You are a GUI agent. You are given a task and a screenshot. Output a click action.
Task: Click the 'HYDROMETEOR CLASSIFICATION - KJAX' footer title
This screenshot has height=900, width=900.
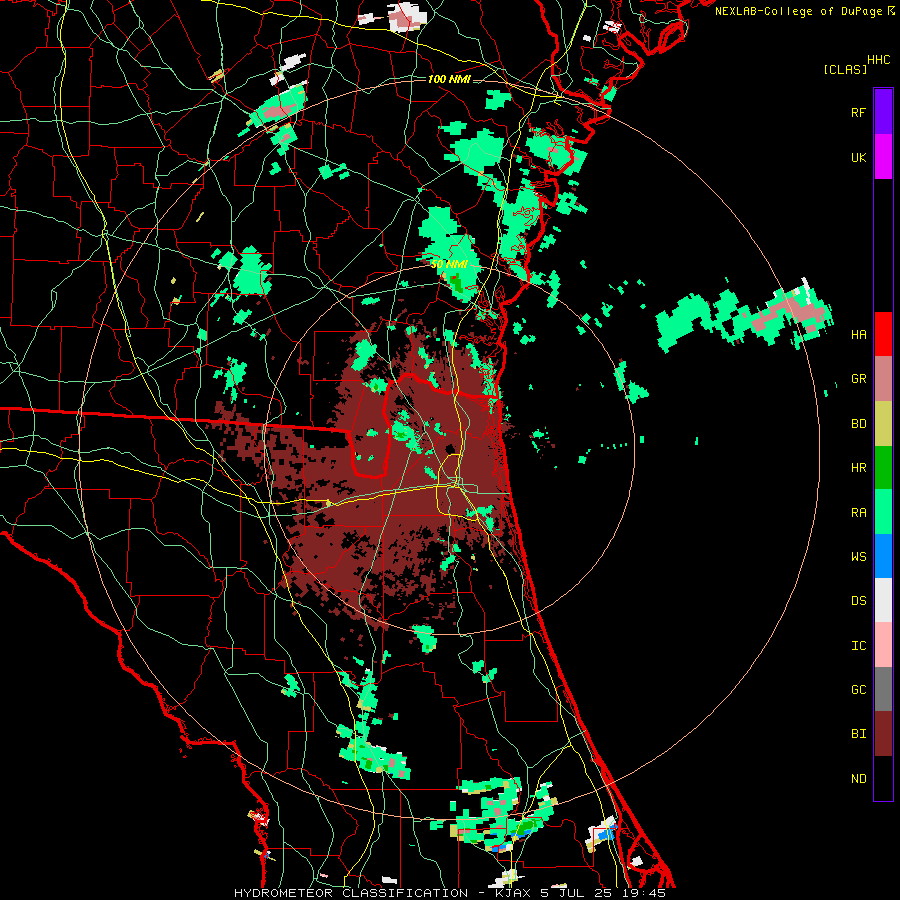[381, 893]
